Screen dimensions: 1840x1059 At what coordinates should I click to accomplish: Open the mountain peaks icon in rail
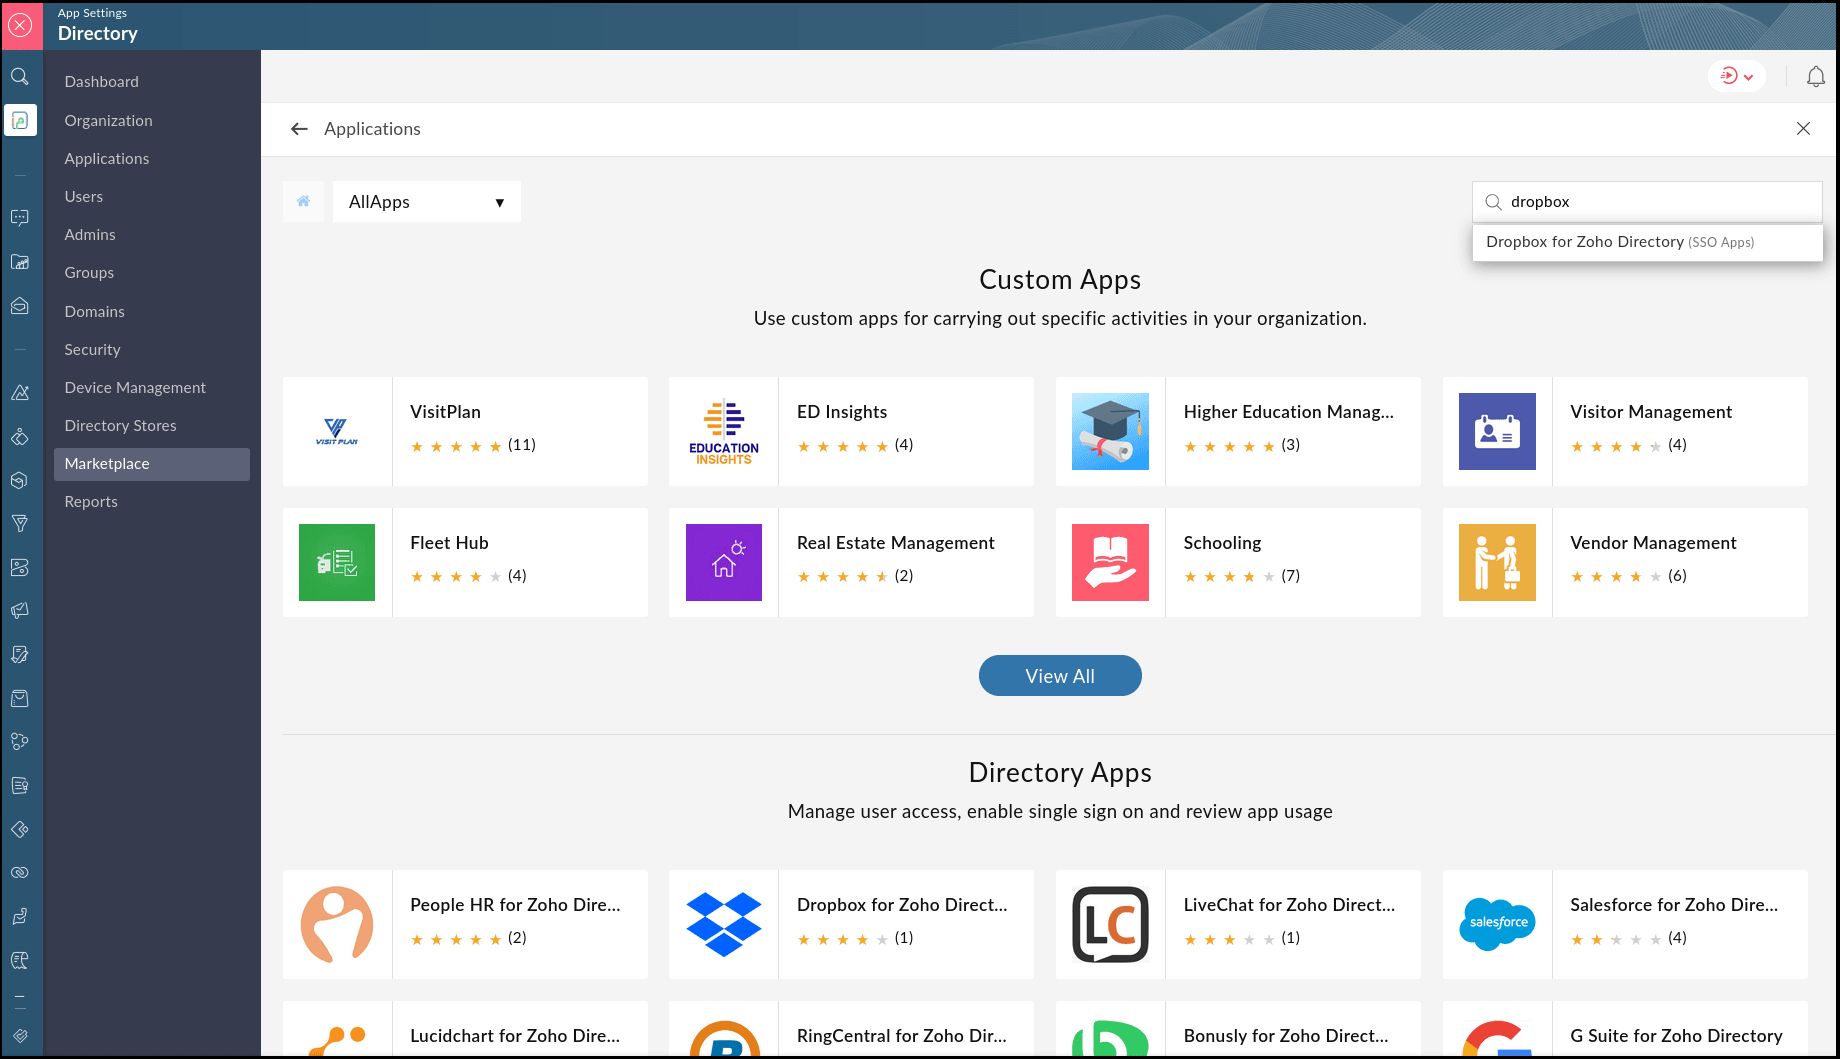tap(20, 393)
